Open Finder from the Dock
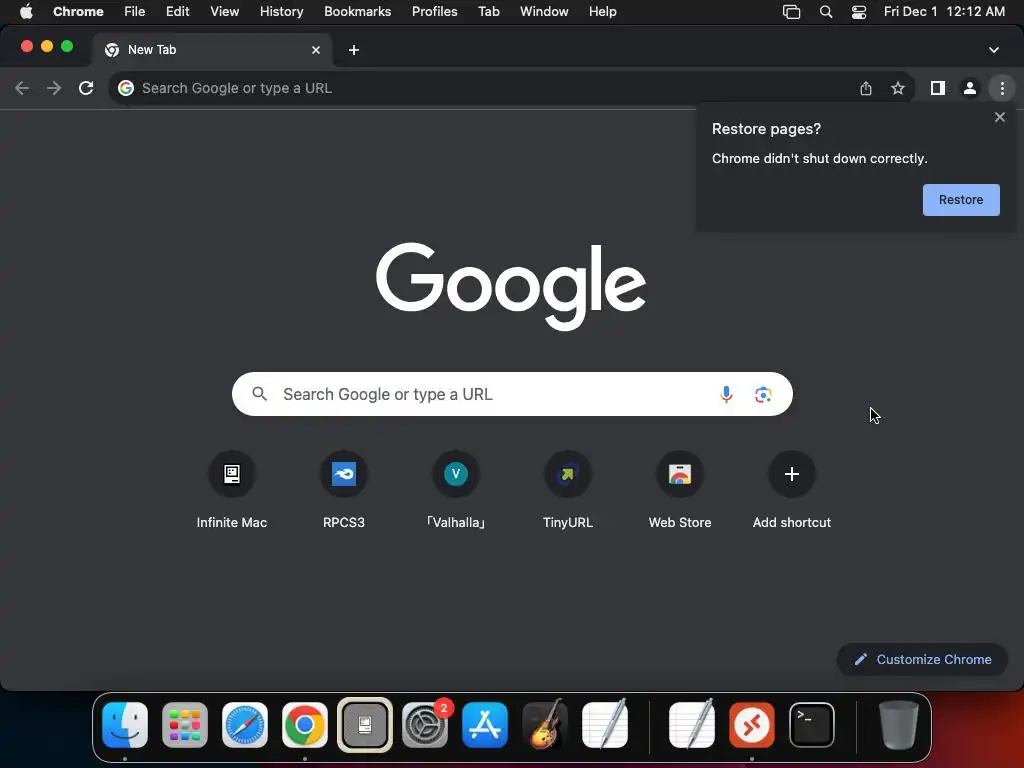1024x768 pixels. click(x=125, y=725)
